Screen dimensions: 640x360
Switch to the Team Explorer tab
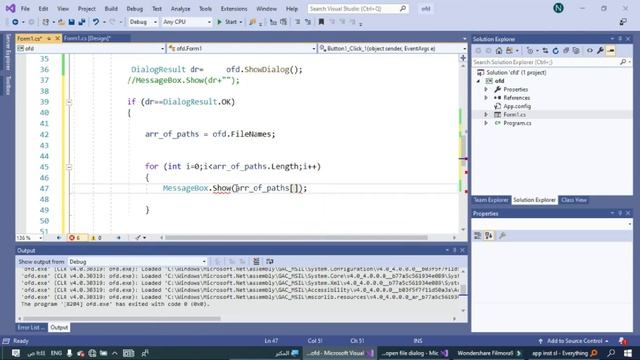(x=491, y=200)
